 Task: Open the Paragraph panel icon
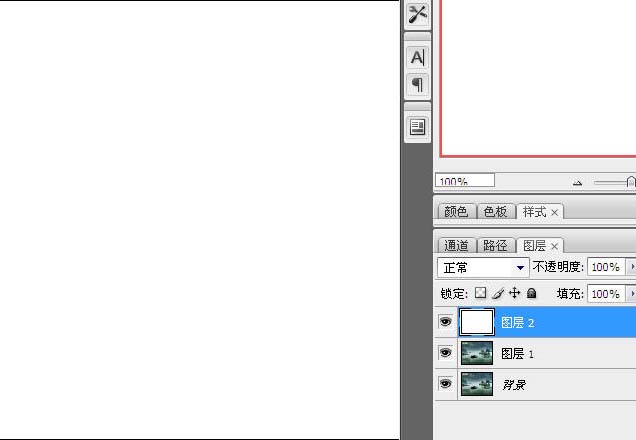pos(417,85)
